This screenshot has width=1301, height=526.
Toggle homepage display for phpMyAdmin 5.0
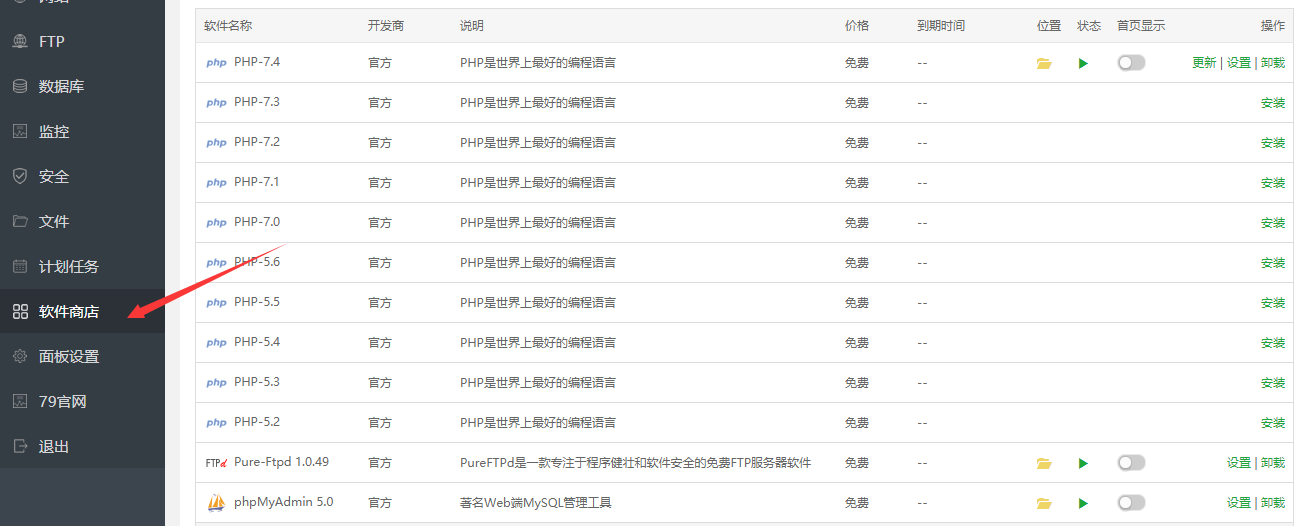1131,503
